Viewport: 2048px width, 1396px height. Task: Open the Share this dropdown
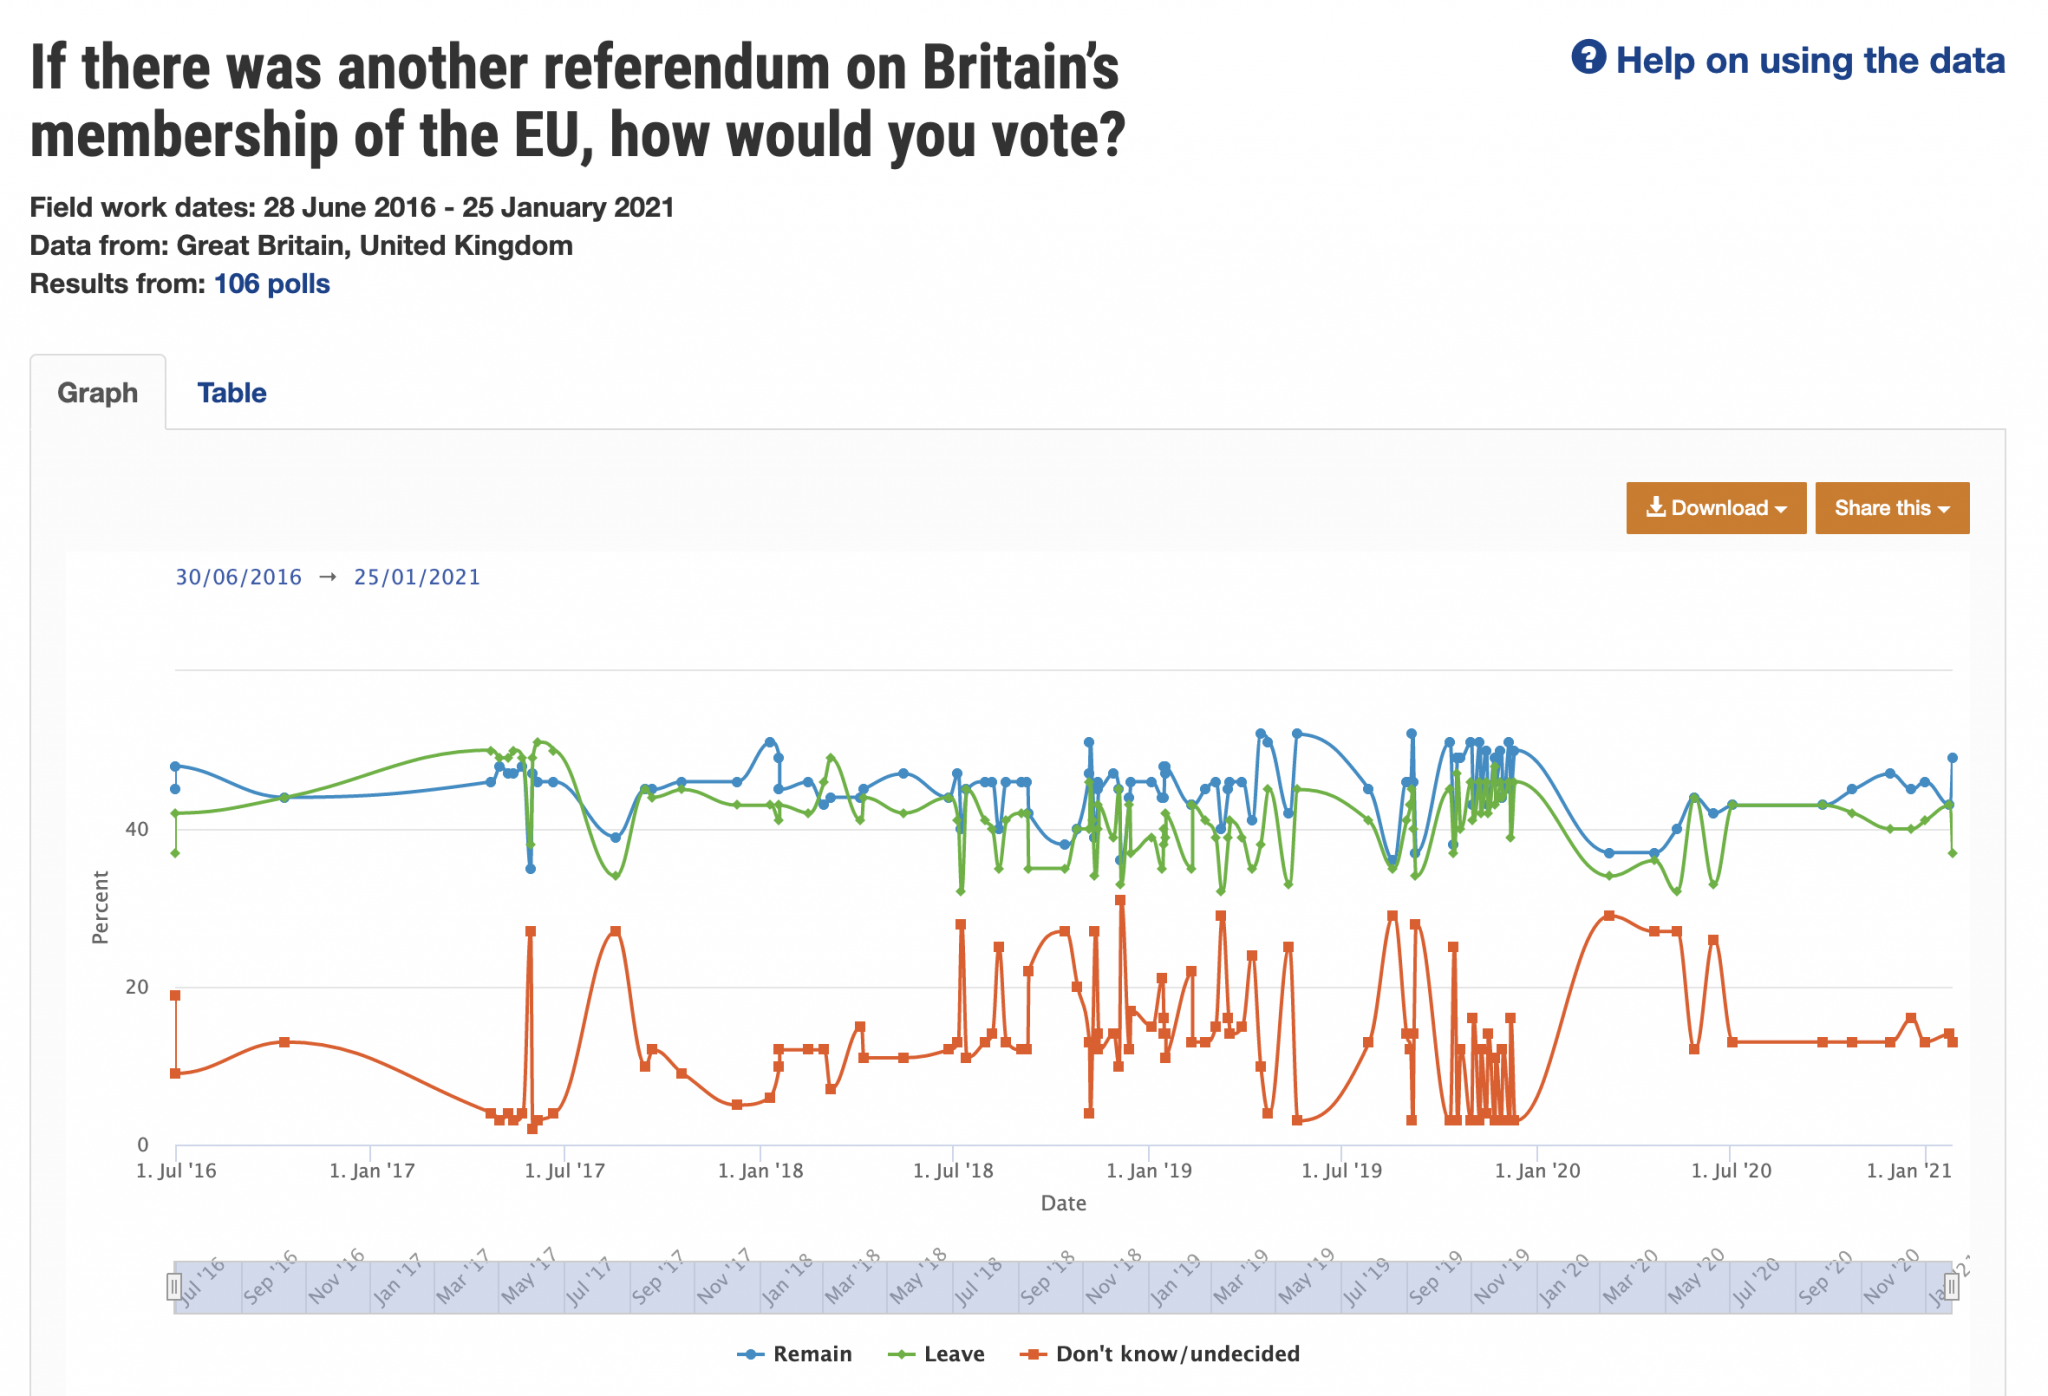tap(1893, 508)
